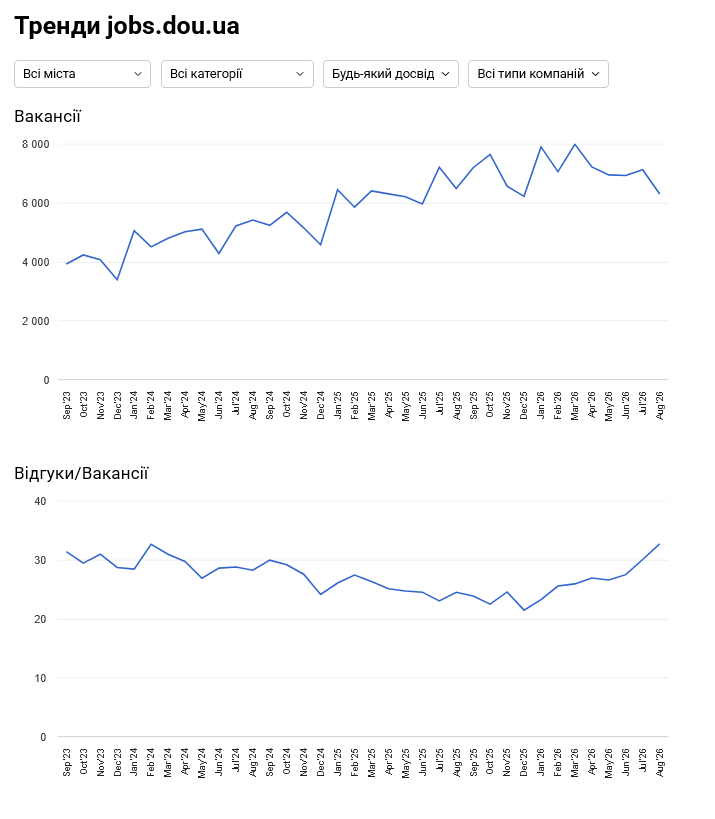Click the Відгуки/Вакансії chart title
715x819 pixels.
pyautogui.click(x=81, y=473)
